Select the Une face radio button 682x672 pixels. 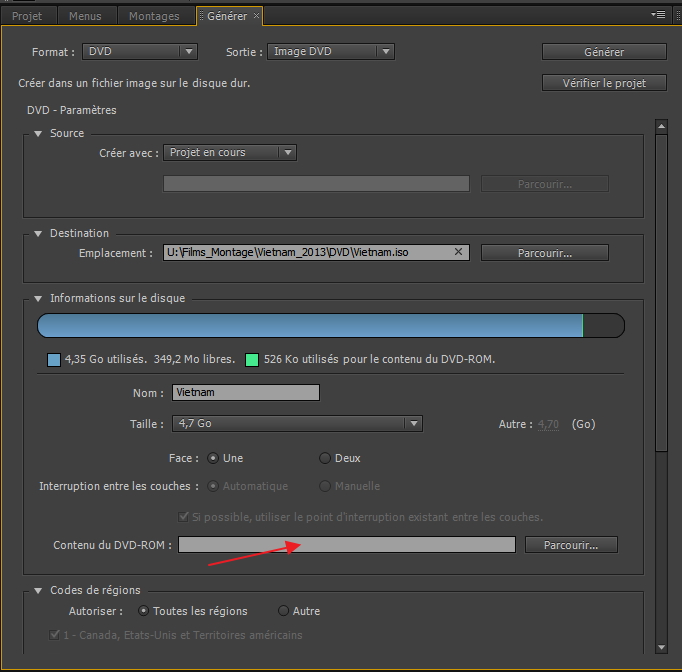tap(213, 459)
